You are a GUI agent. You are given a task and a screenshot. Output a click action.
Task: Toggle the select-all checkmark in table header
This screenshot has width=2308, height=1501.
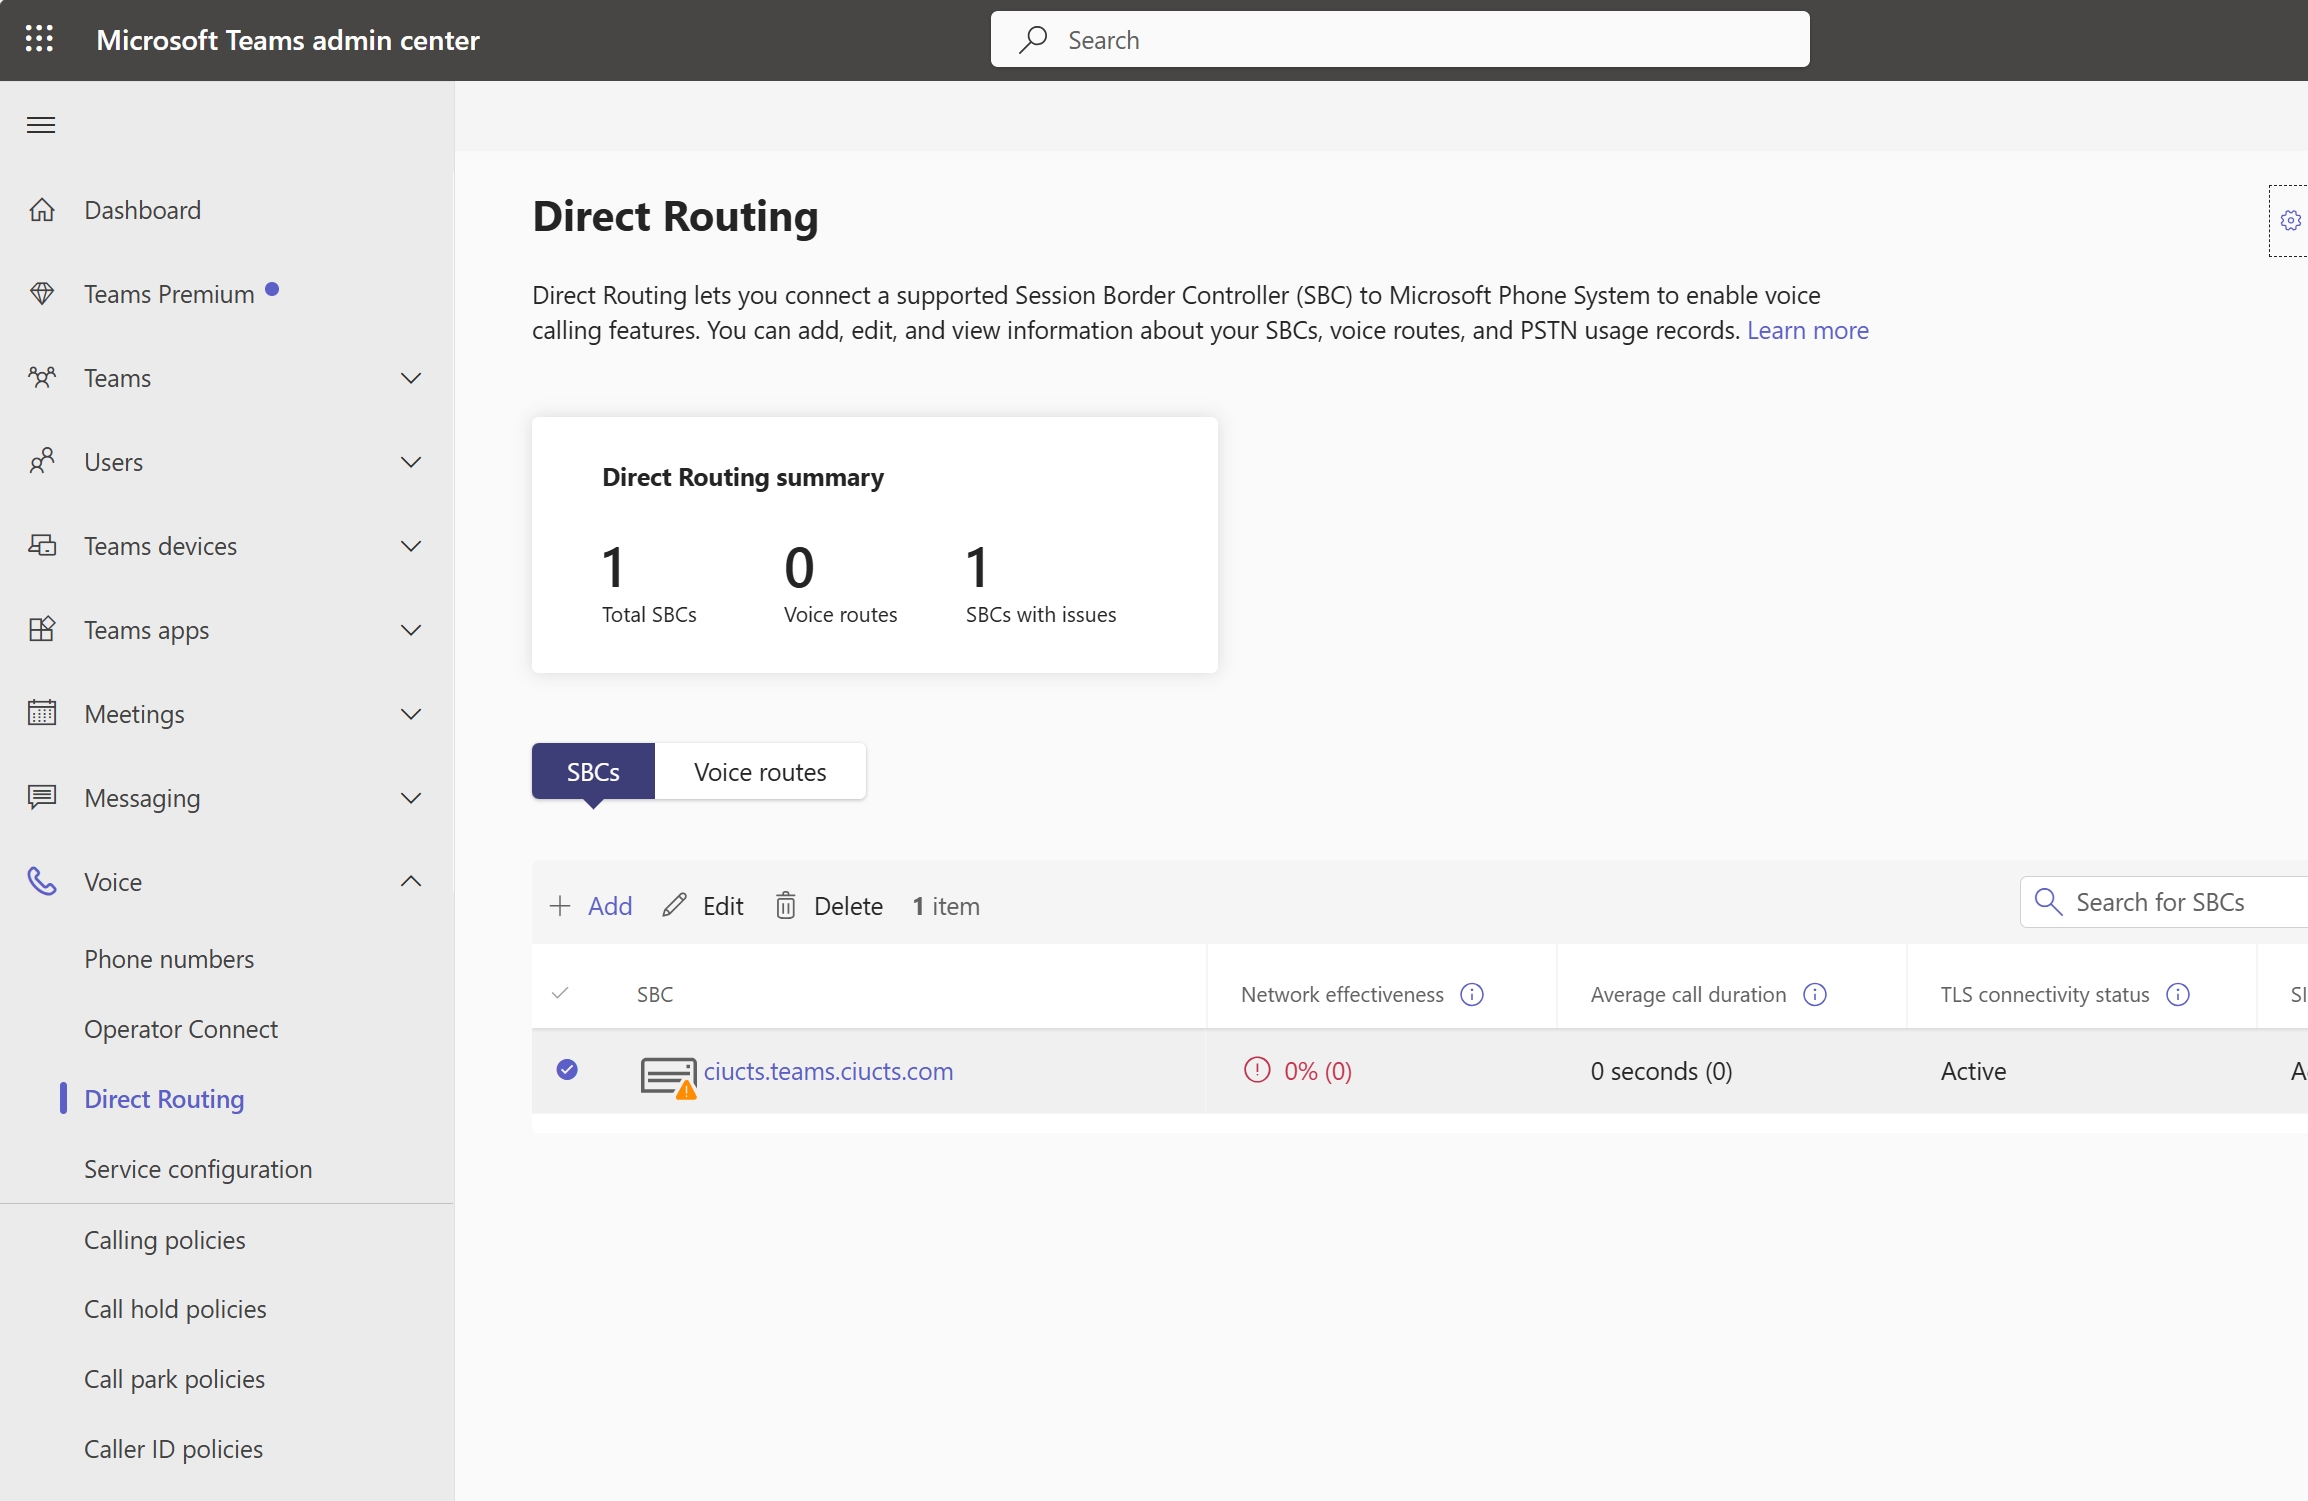click(x=560, y=993)
